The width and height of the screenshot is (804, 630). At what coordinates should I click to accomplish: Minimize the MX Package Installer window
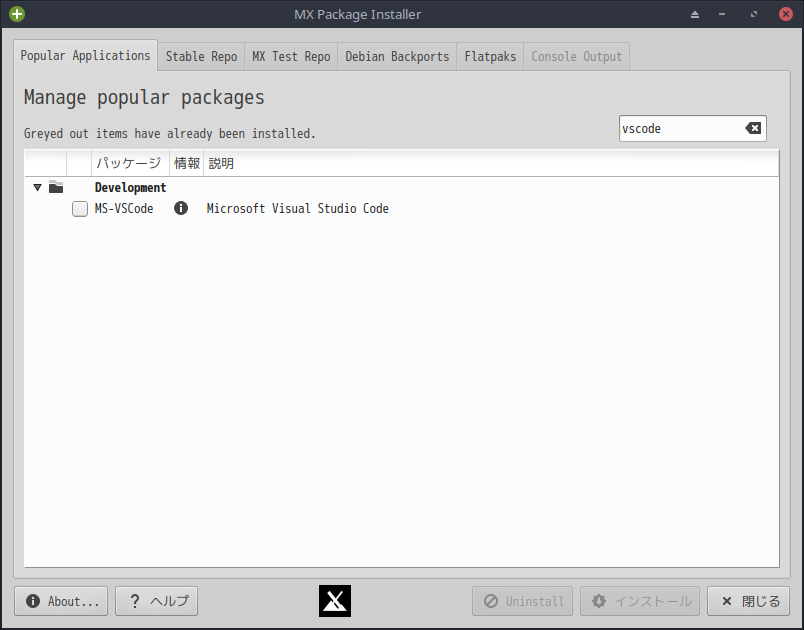[x=722, y=14]
